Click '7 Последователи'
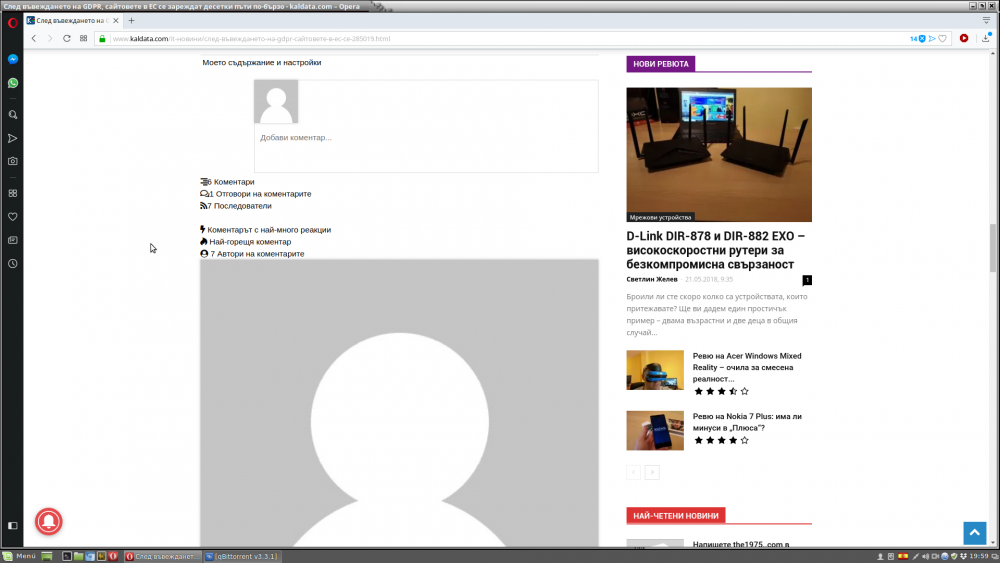1000x563 pixels. tap(236, 206)
